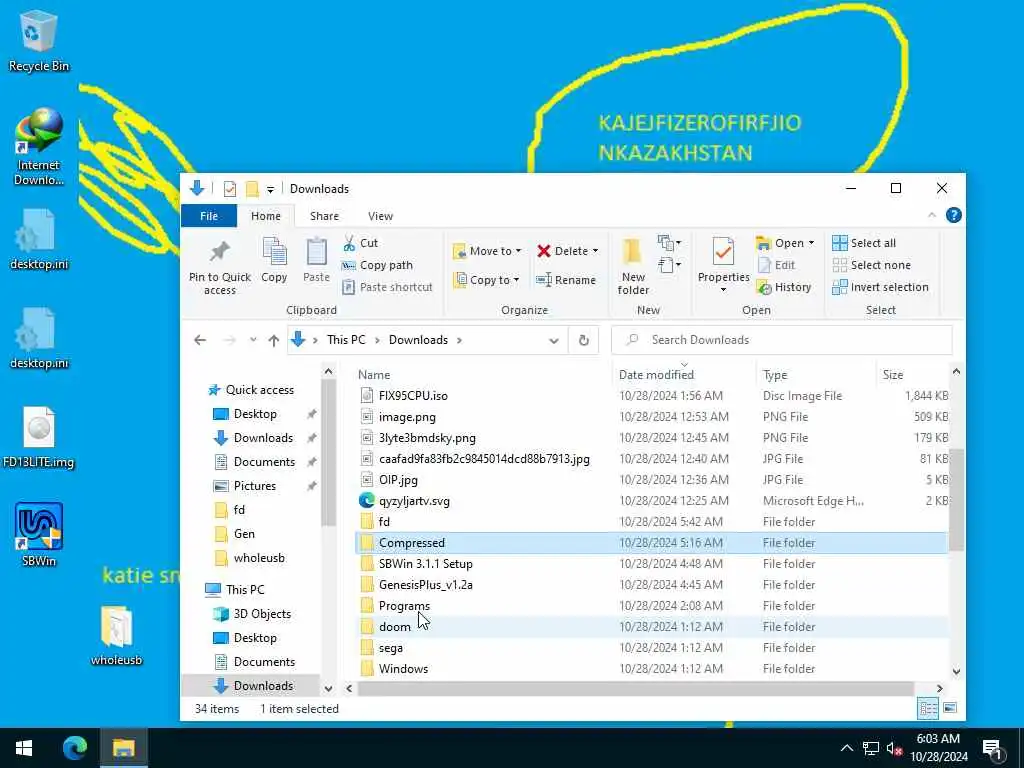Go up one folder level
The width and height of the screenshot is (1024, 768).
point(274,340)
